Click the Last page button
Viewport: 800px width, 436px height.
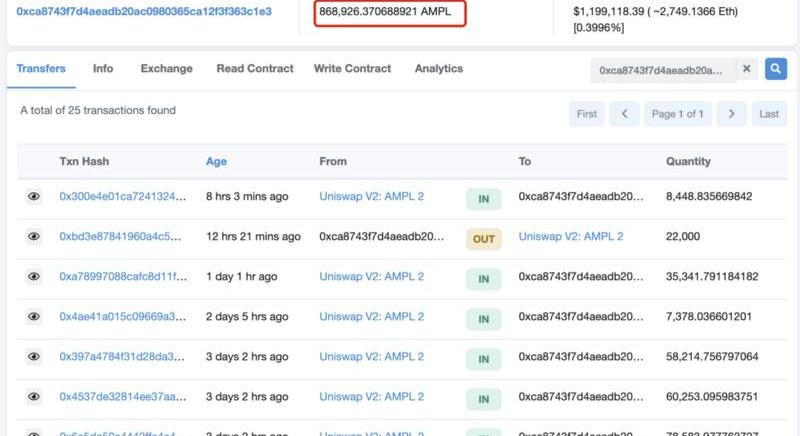(x=769, y=114)
